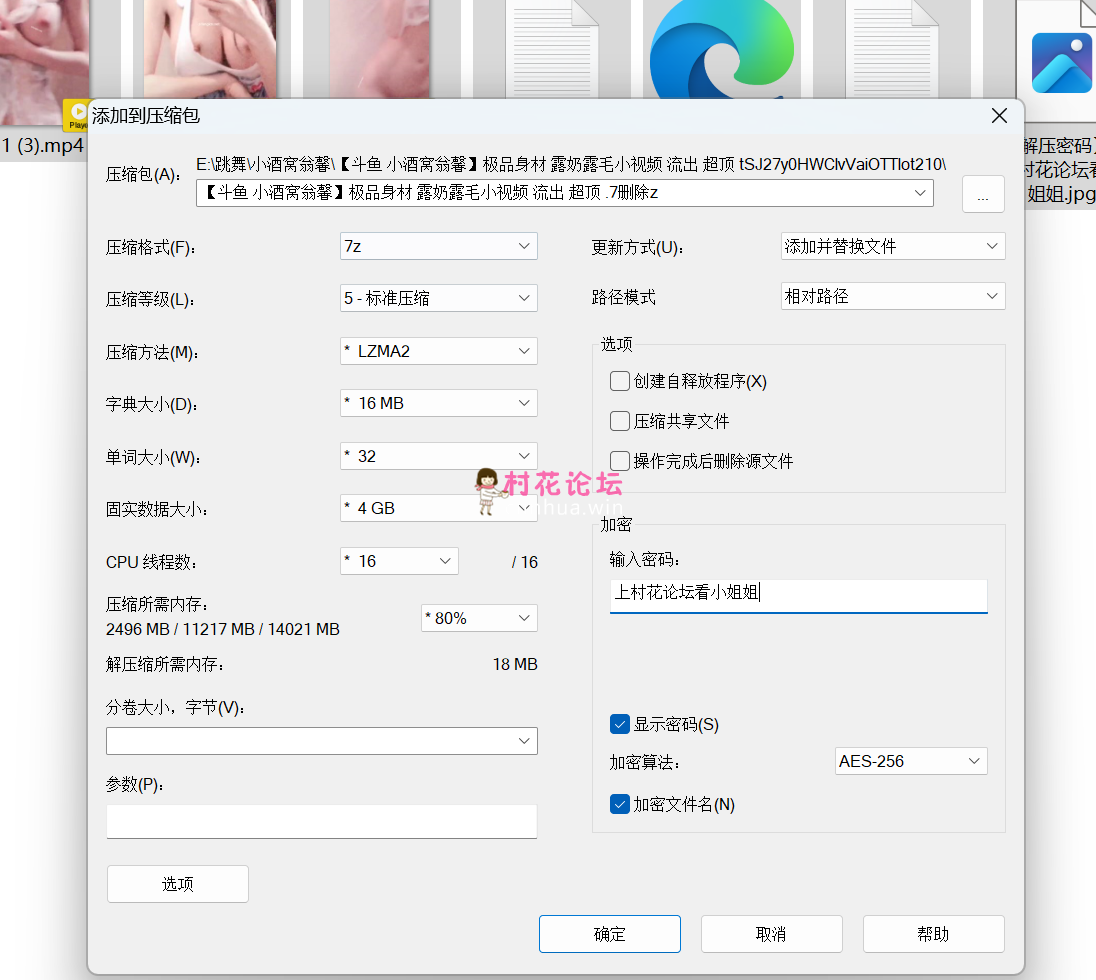1096x980 pixels.
Task: Click the 加密 group box title
Action: (x=616, y=524)
